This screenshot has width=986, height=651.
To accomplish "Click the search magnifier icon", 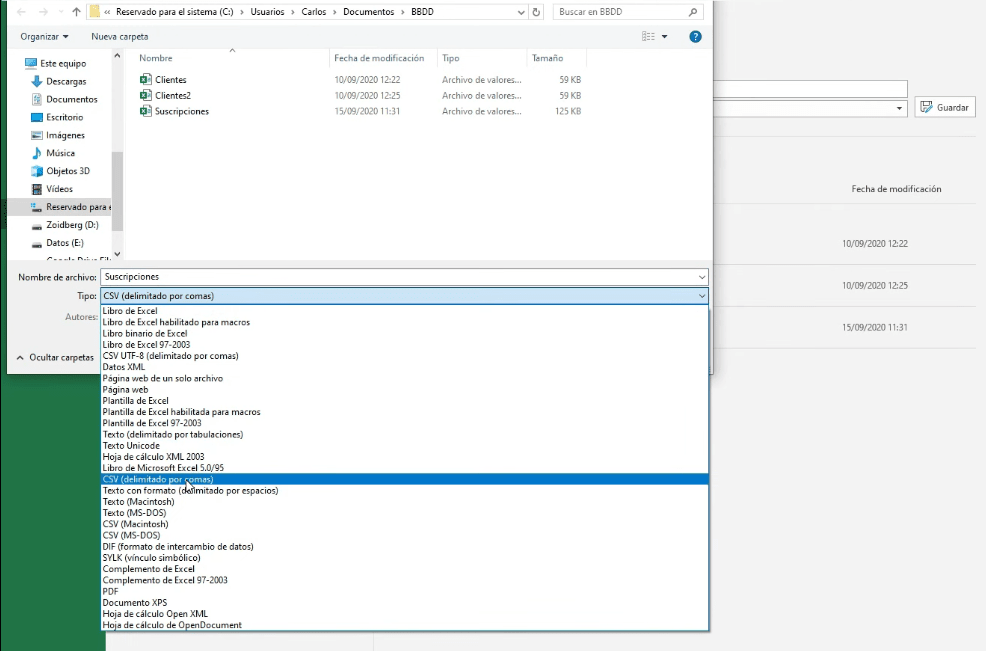I will 692,12.
